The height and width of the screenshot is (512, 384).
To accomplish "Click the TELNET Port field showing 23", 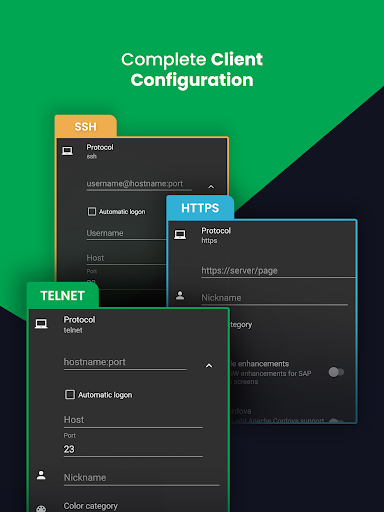I will pos(133,449).
